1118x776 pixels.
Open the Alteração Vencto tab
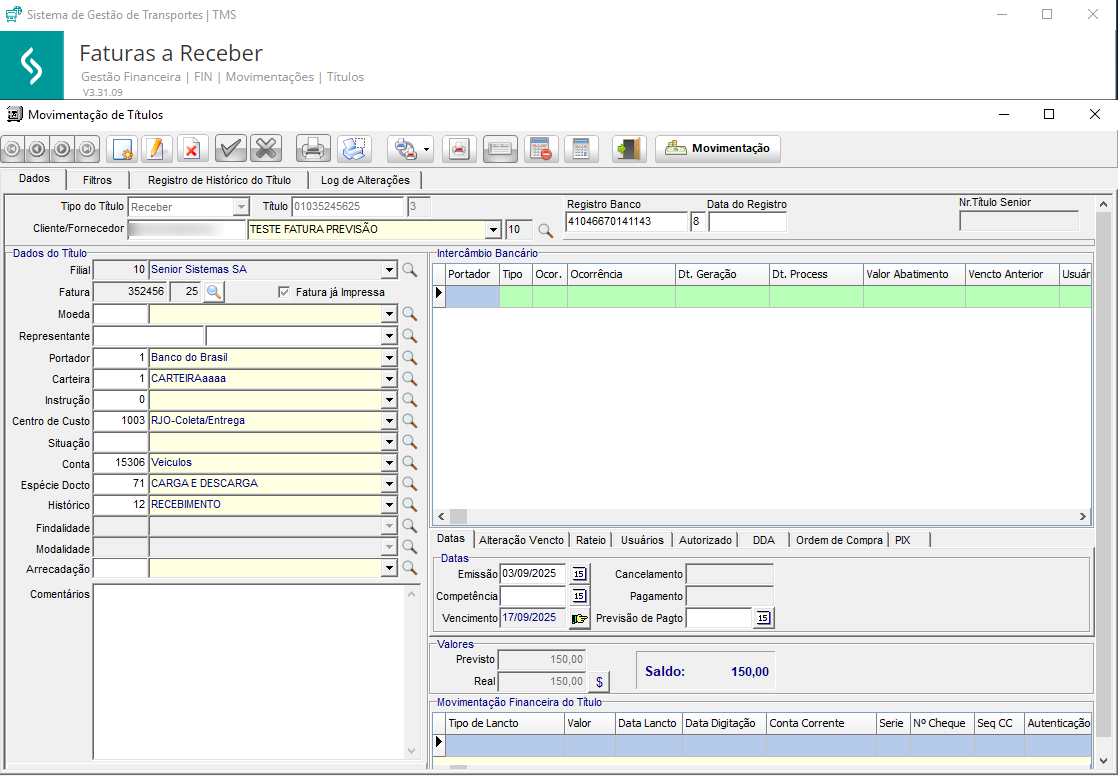521,540
